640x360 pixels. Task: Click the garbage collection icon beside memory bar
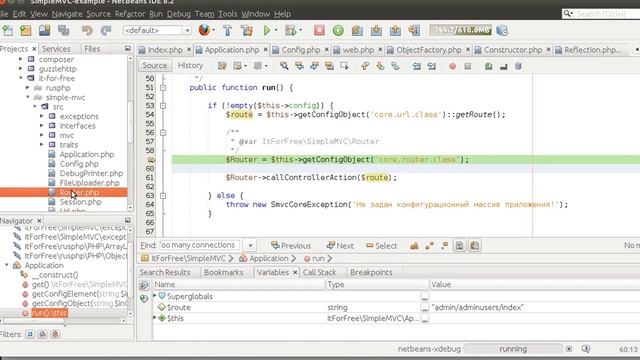click(x=502, y=30)
